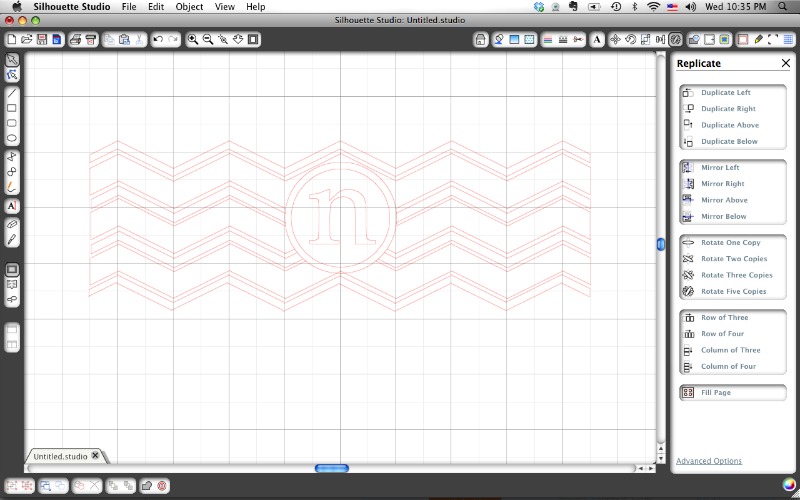Screen dimensions: 800x500
Task: Select the Line drawing tool
Action: pos(12,92)
